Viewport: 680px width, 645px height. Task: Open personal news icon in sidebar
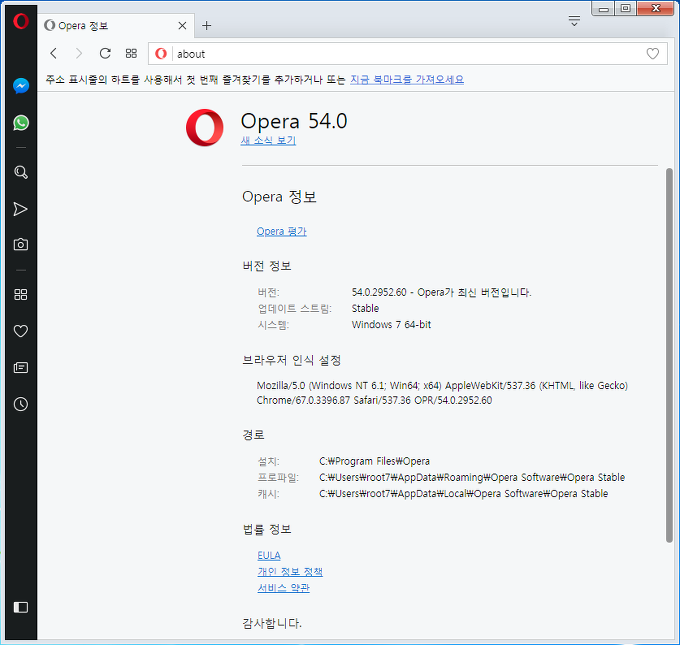[21, 368]
